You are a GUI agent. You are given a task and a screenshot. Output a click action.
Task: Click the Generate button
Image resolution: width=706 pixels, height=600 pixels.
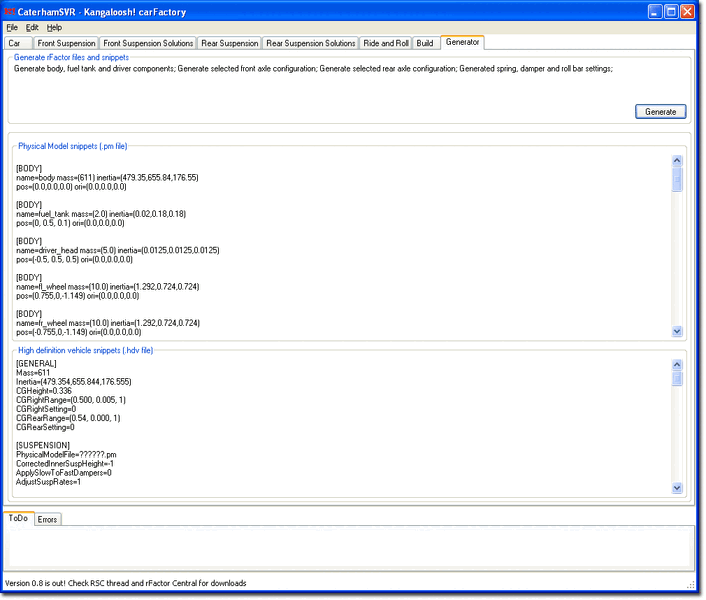pyautogui.click(x=661, y=112)
